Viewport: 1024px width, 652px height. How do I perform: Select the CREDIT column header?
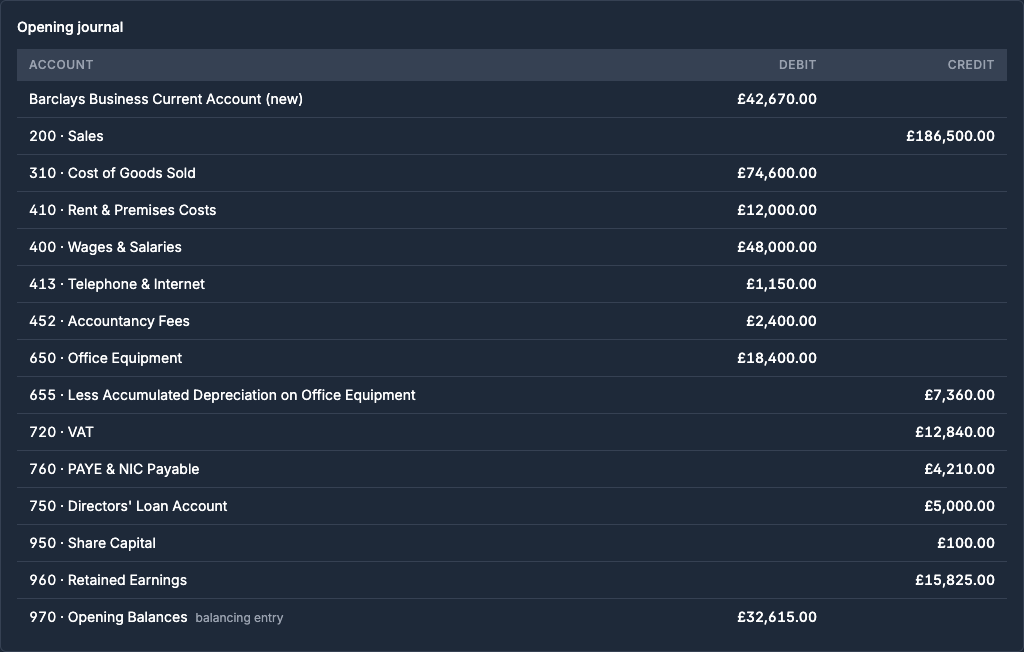(x=970, y=65)
